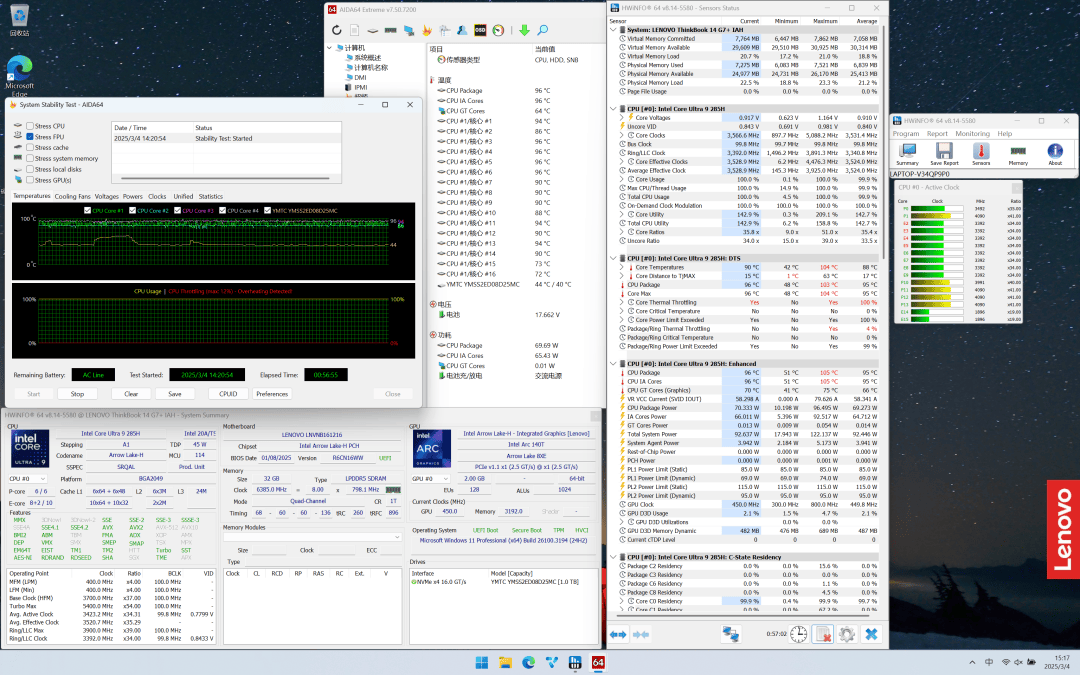Screen dimensions: 1080x675
Task: Click the magnifier search icon in AIDA64
Action: [541, 31]
